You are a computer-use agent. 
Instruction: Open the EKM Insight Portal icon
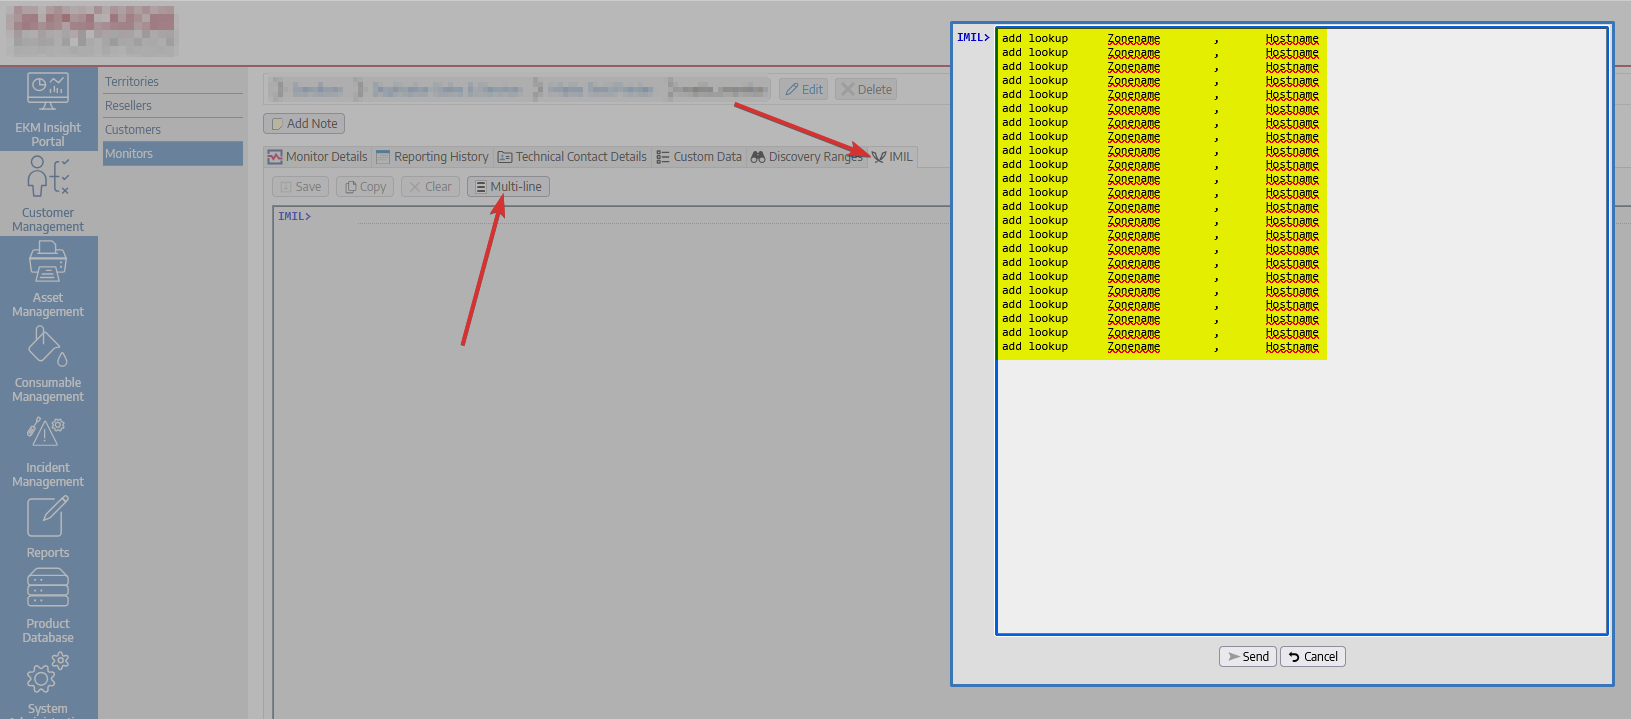point(48,93)
